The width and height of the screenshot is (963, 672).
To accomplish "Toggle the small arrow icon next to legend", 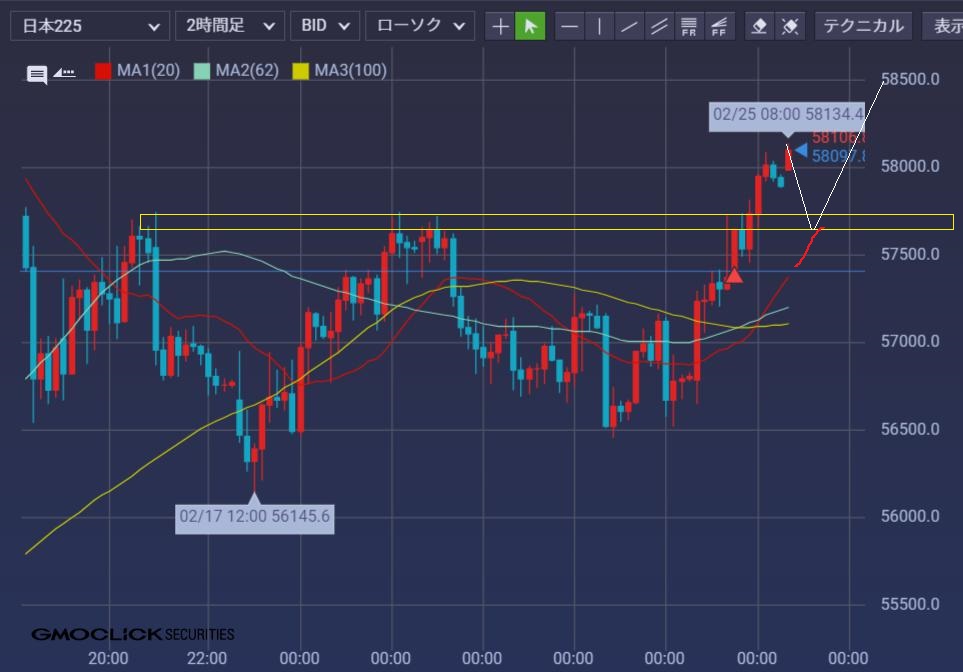I will pos(64,72).
